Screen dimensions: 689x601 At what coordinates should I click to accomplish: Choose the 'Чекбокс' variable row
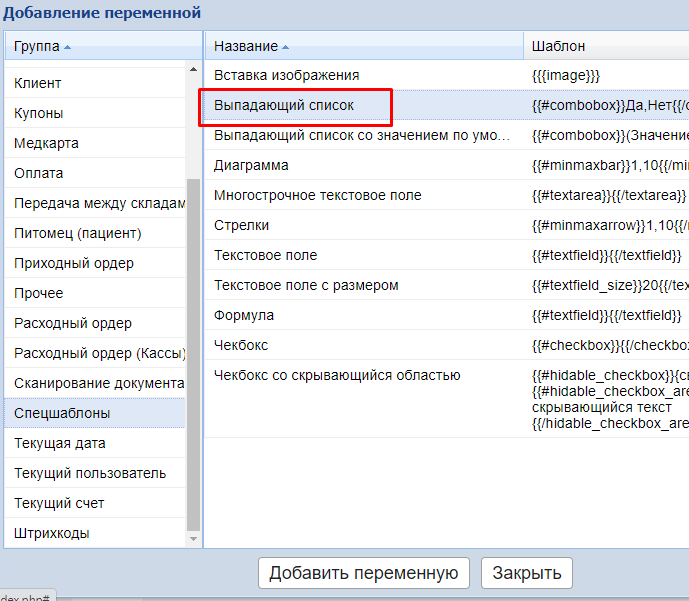point(241,345)
